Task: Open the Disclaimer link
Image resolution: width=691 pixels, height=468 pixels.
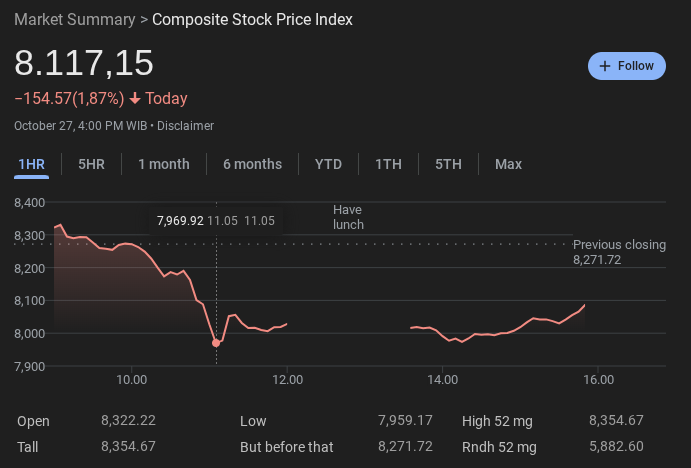Action: [x=186, y=126]
